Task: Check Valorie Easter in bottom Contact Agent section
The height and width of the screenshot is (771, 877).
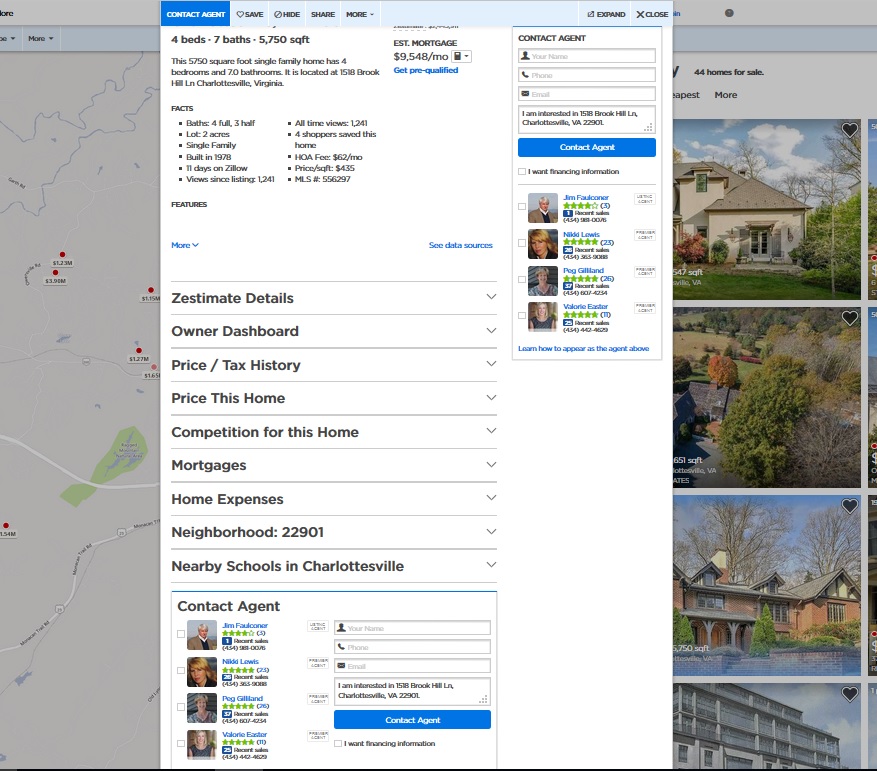Action: pyautogui.click(x=181, y=744)
